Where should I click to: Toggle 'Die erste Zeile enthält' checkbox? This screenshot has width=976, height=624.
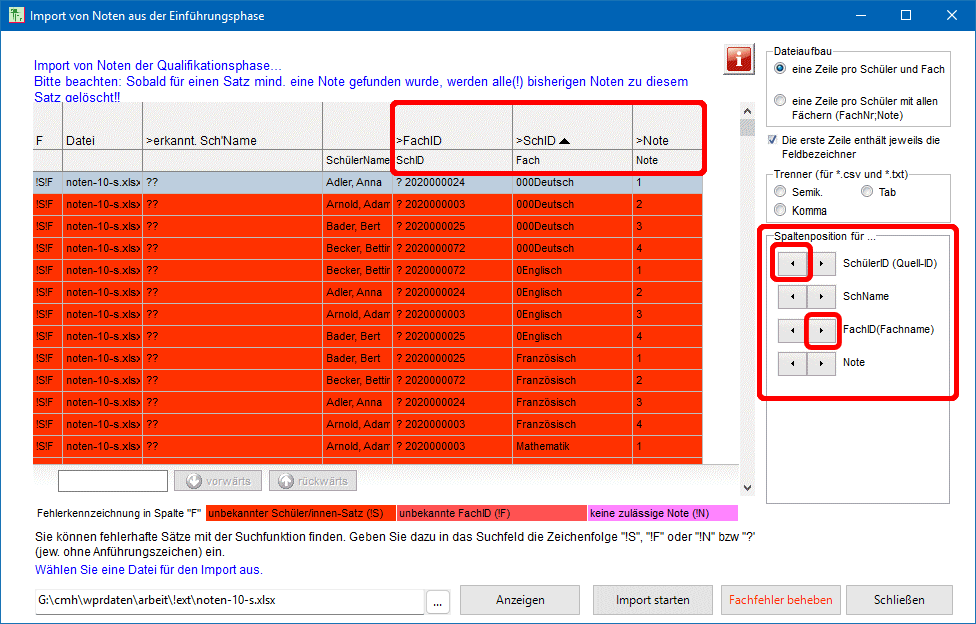pyautogui.click(x=773, y=141)
